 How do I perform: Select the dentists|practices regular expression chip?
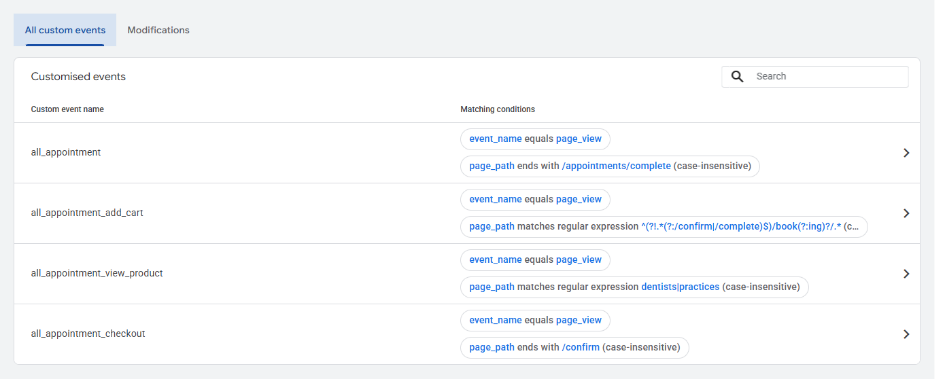(635, 287)
